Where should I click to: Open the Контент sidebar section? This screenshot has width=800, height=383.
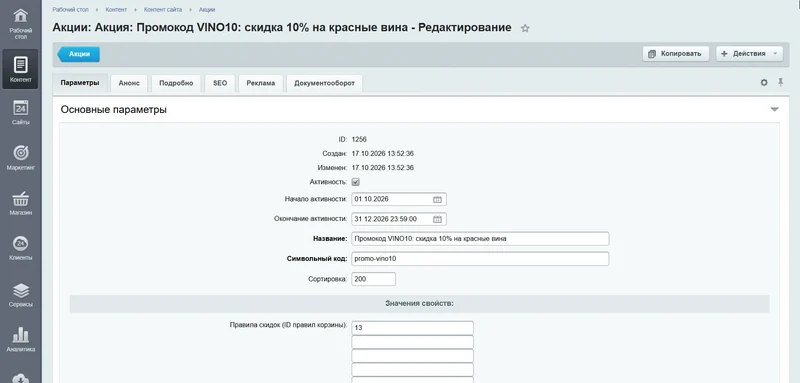tap(20, 69)
